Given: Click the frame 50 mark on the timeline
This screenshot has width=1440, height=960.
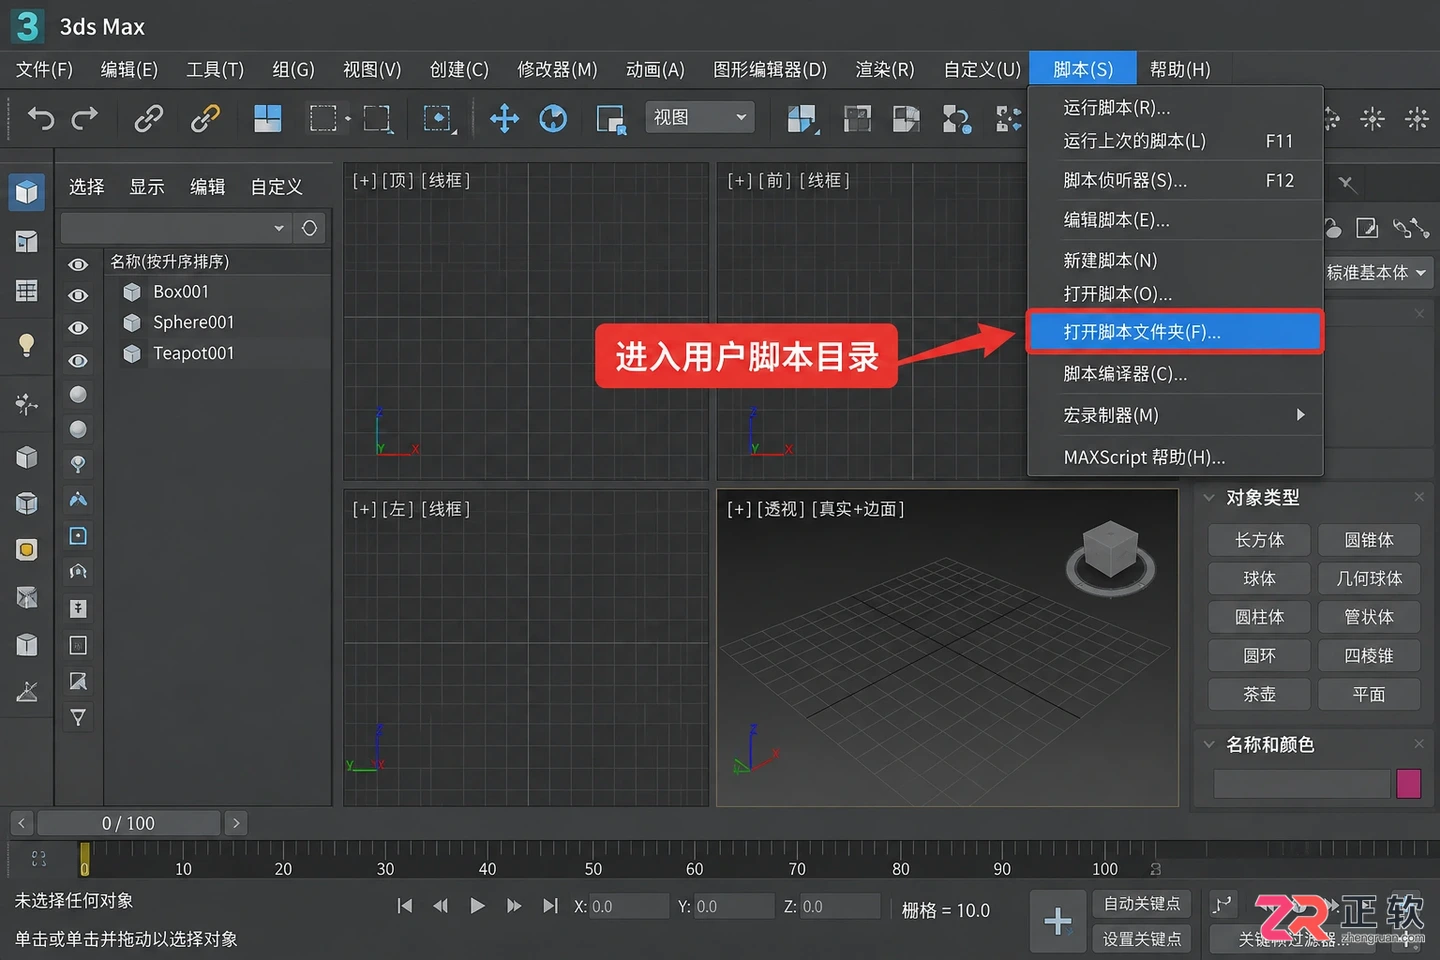Looking at the screenshot, I should point(593,868).
